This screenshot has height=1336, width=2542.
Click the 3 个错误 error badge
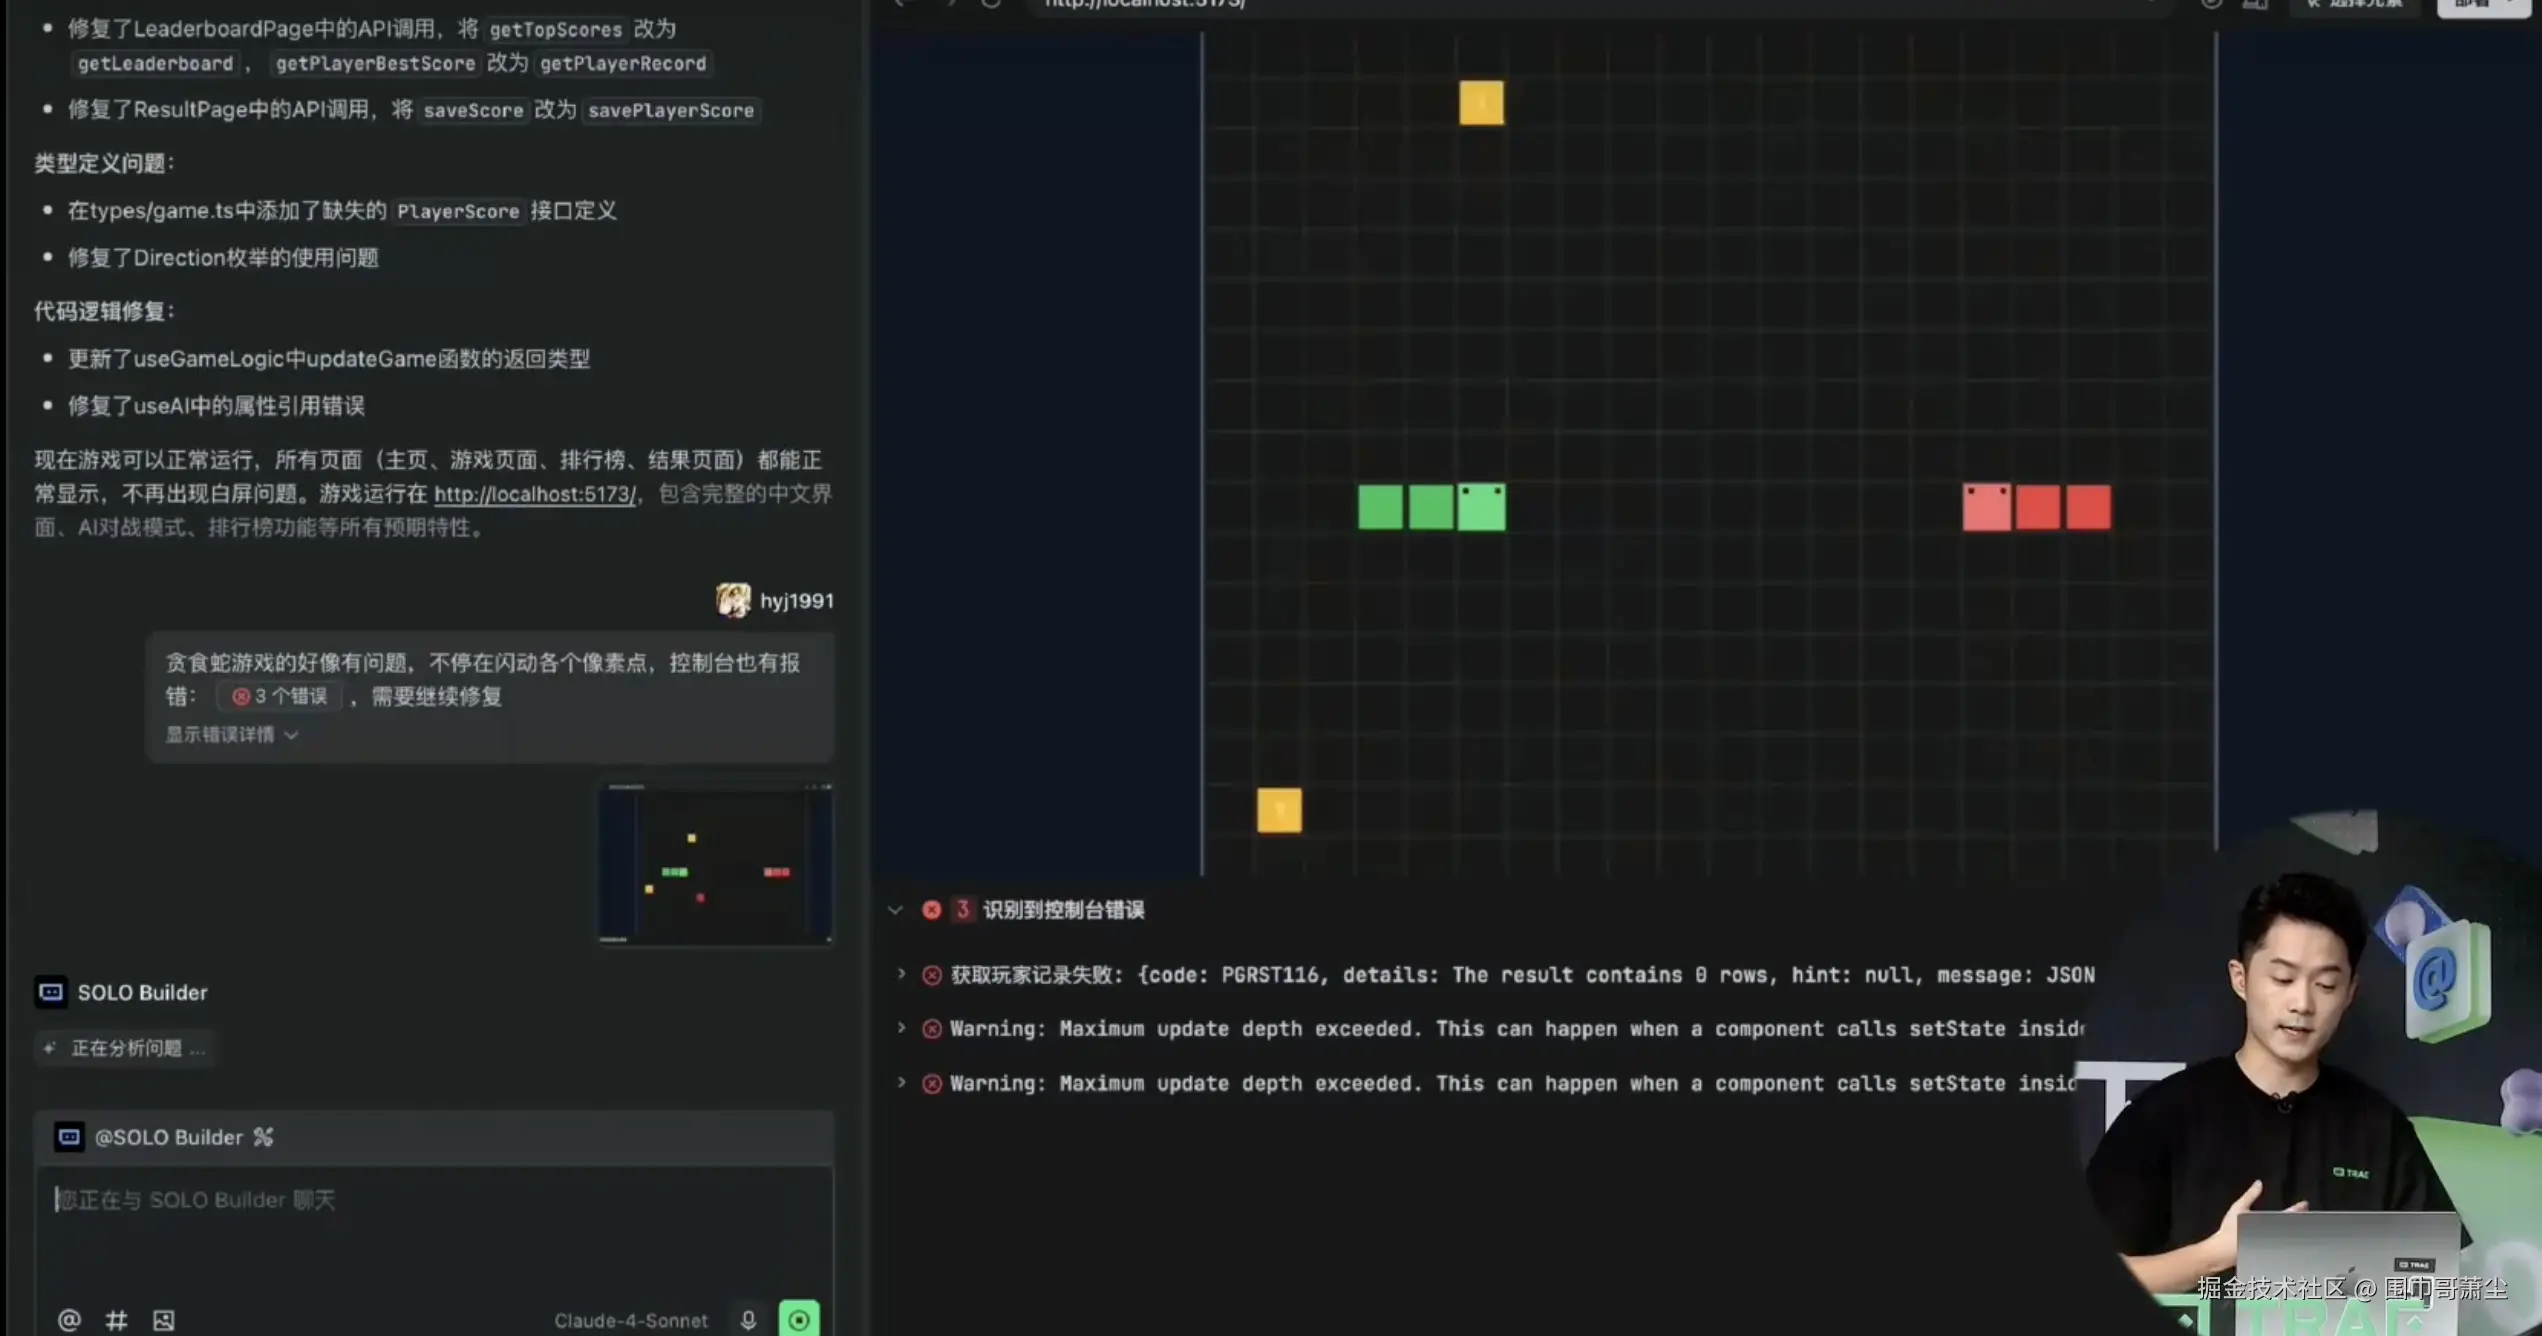click(x=280, y=696)
